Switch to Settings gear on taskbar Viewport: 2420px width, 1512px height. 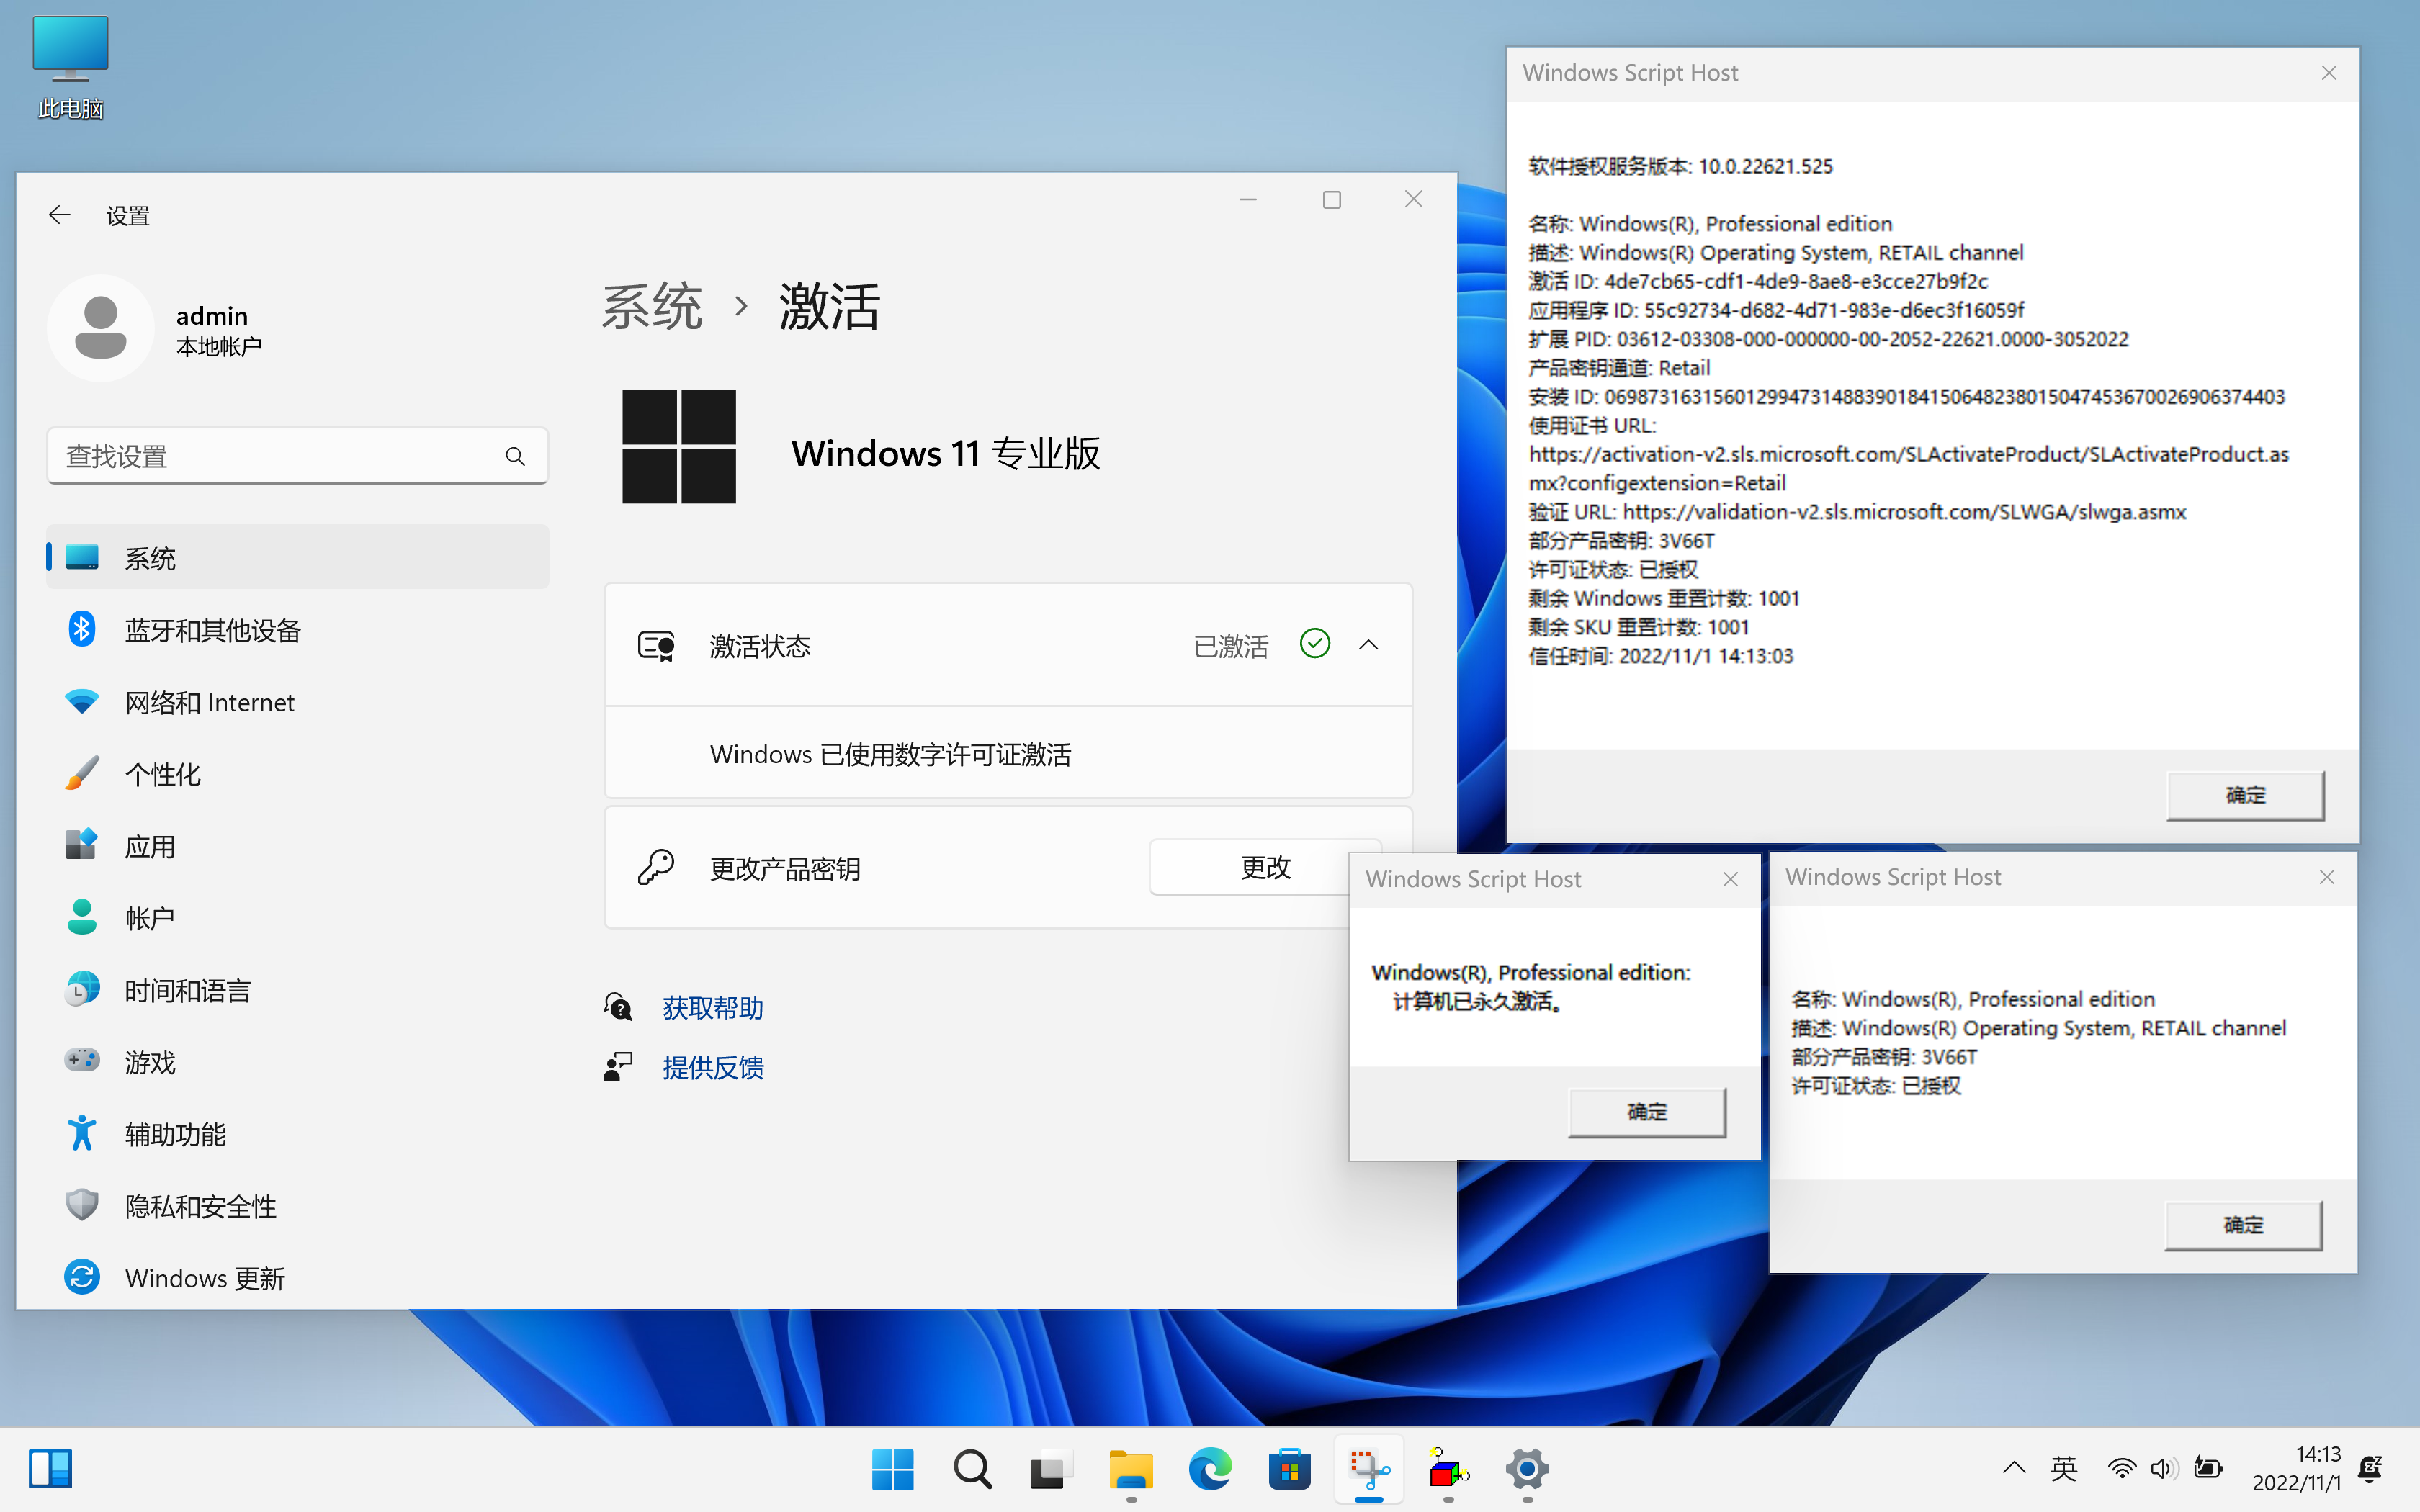(x=1527, y=1469)
